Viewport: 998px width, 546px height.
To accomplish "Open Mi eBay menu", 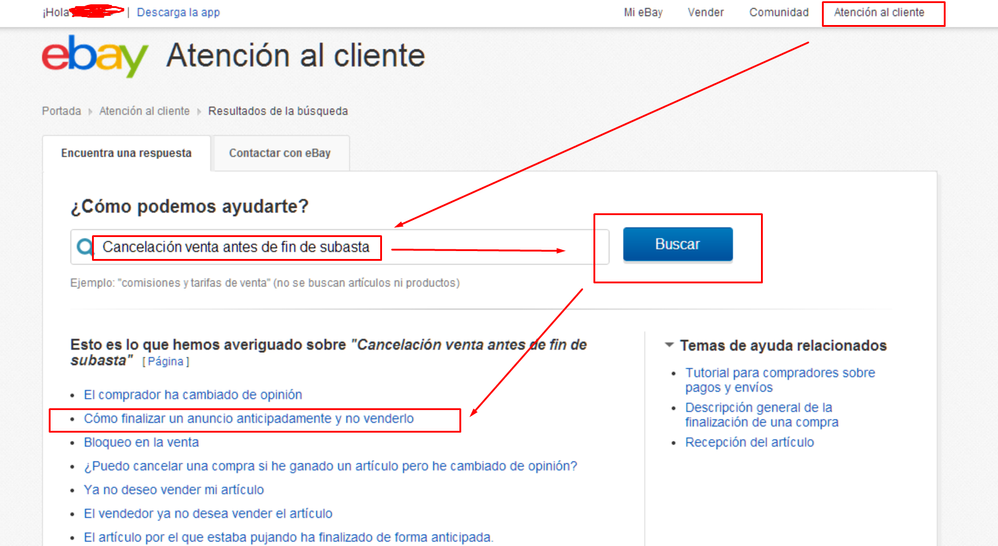I will pyautogui.click(x=643, y=12).
